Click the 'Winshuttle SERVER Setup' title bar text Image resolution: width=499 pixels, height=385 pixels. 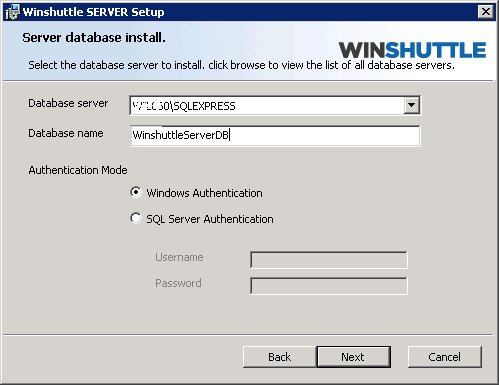[93, 12]
